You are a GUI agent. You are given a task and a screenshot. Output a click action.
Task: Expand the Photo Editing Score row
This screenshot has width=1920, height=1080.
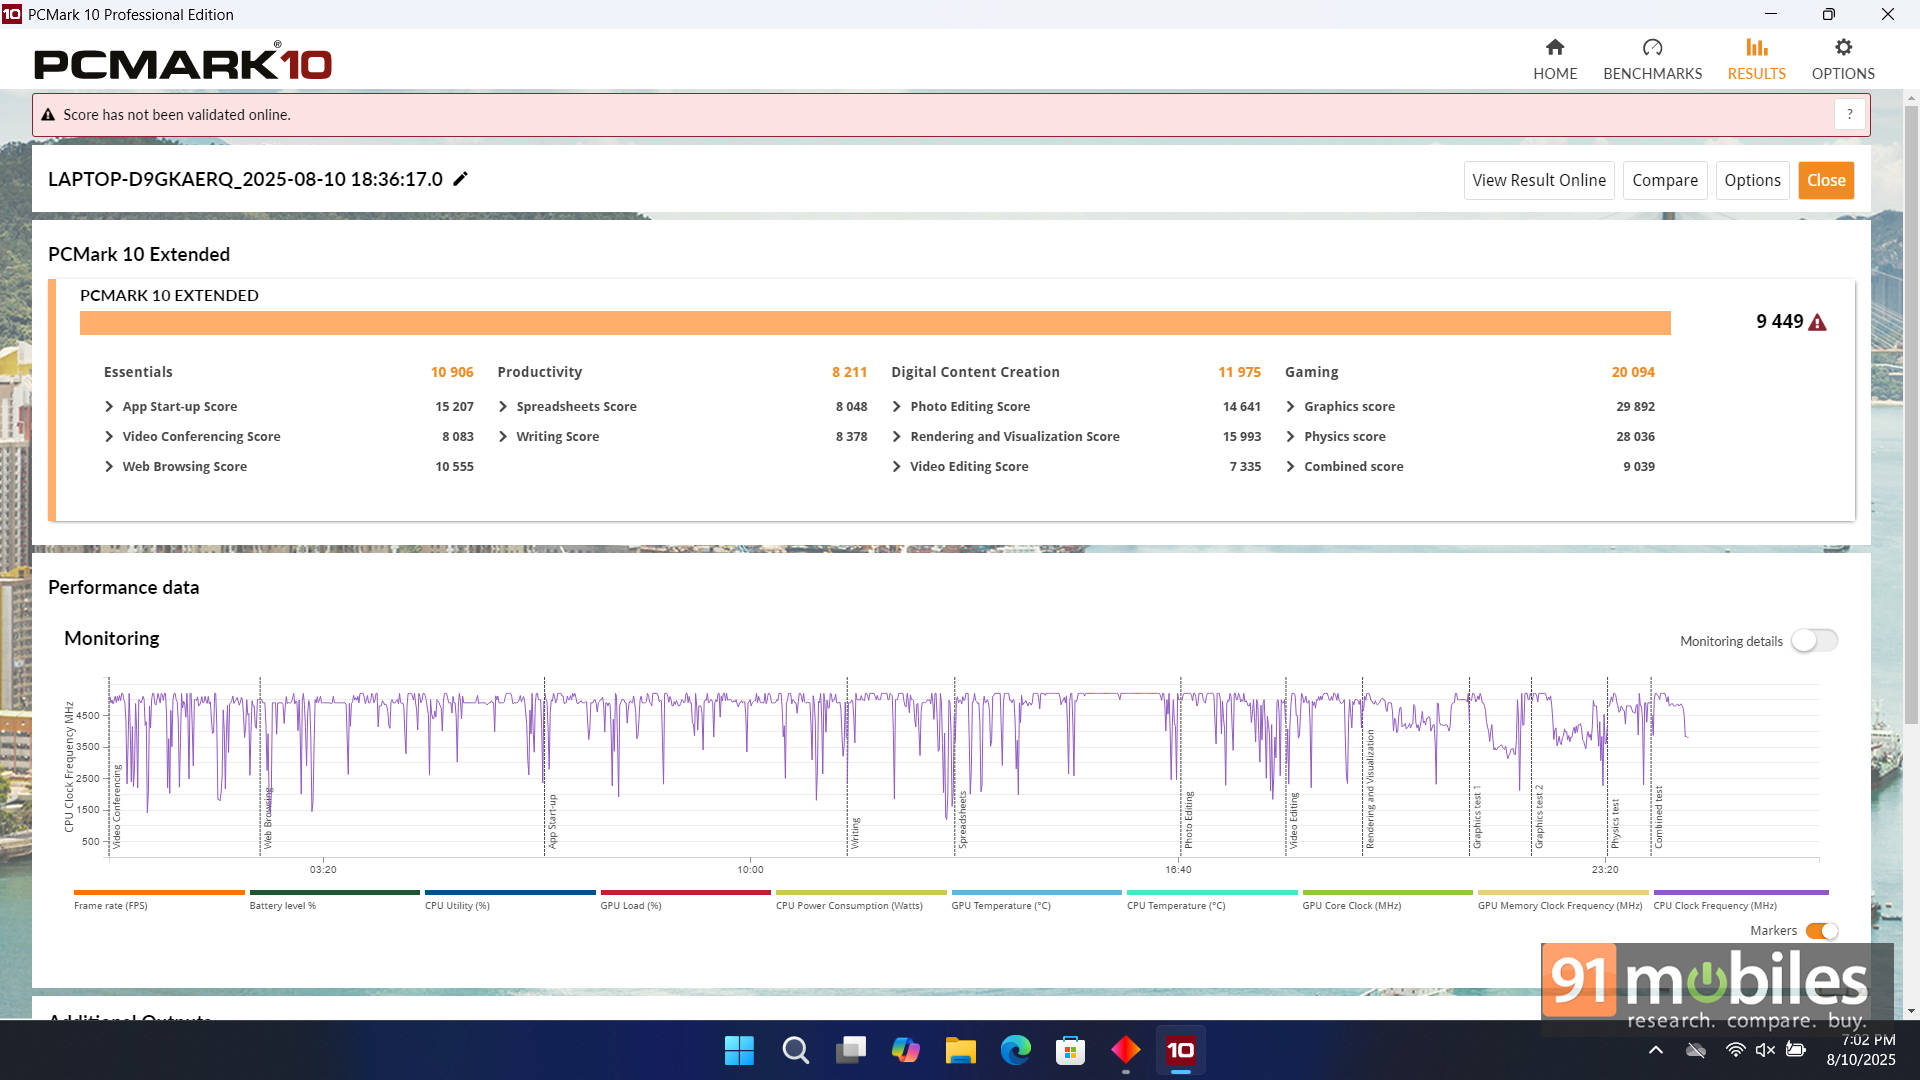(x=897, y=407)
